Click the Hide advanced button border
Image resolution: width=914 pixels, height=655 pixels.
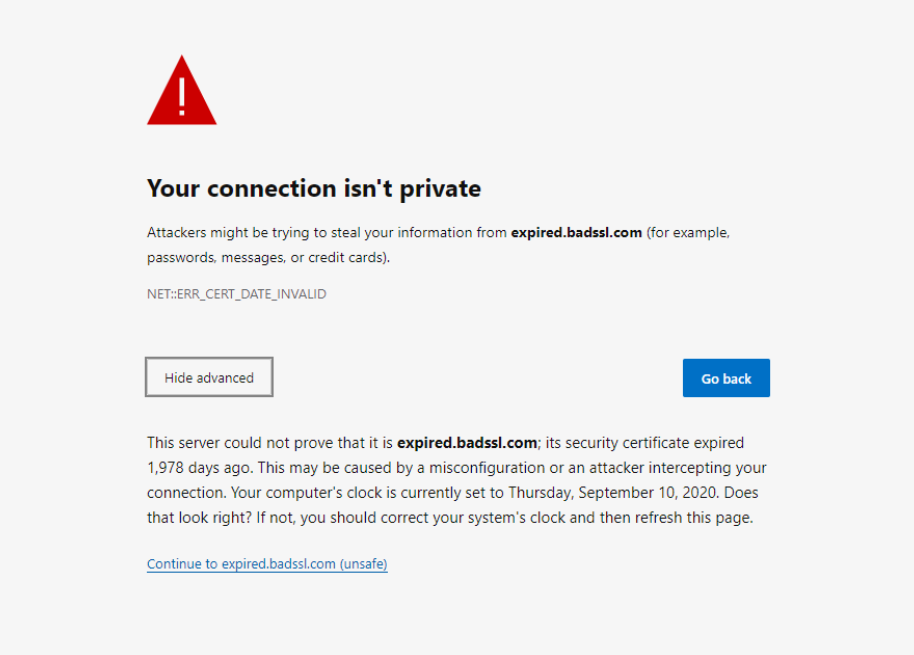tap(208, 358)
